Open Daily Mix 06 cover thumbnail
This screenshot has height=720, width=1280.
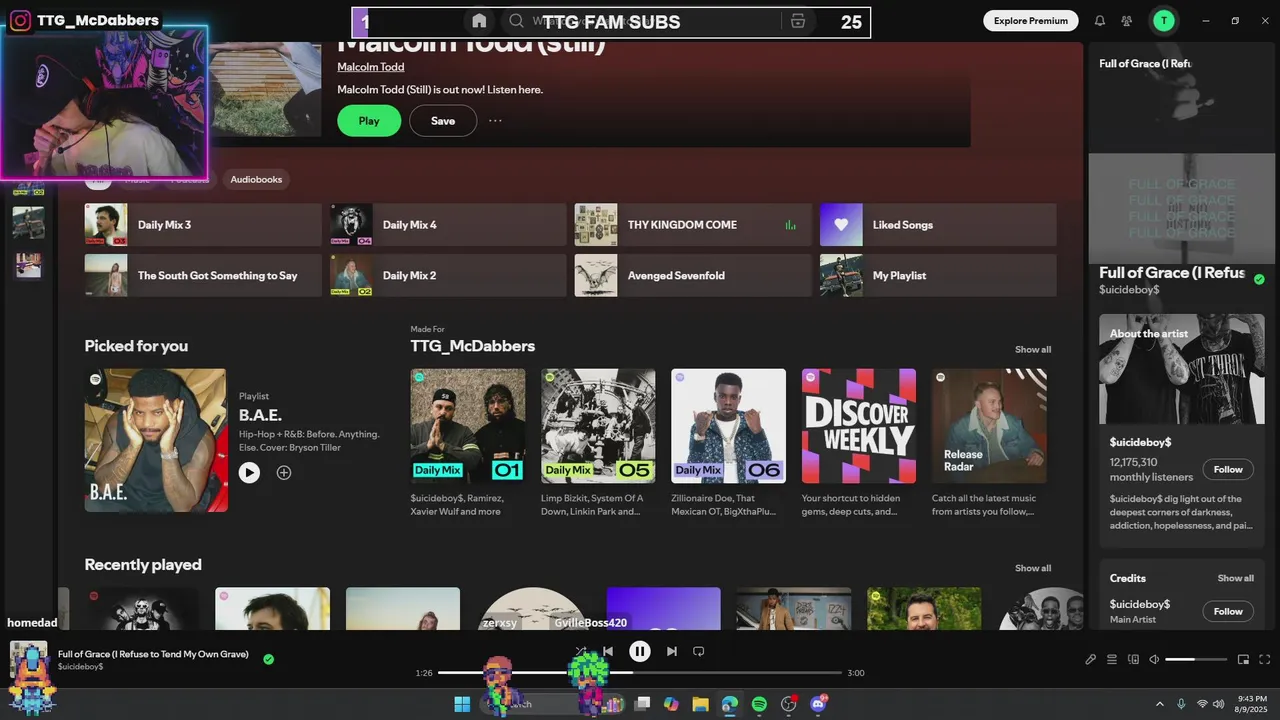[729, 426]
